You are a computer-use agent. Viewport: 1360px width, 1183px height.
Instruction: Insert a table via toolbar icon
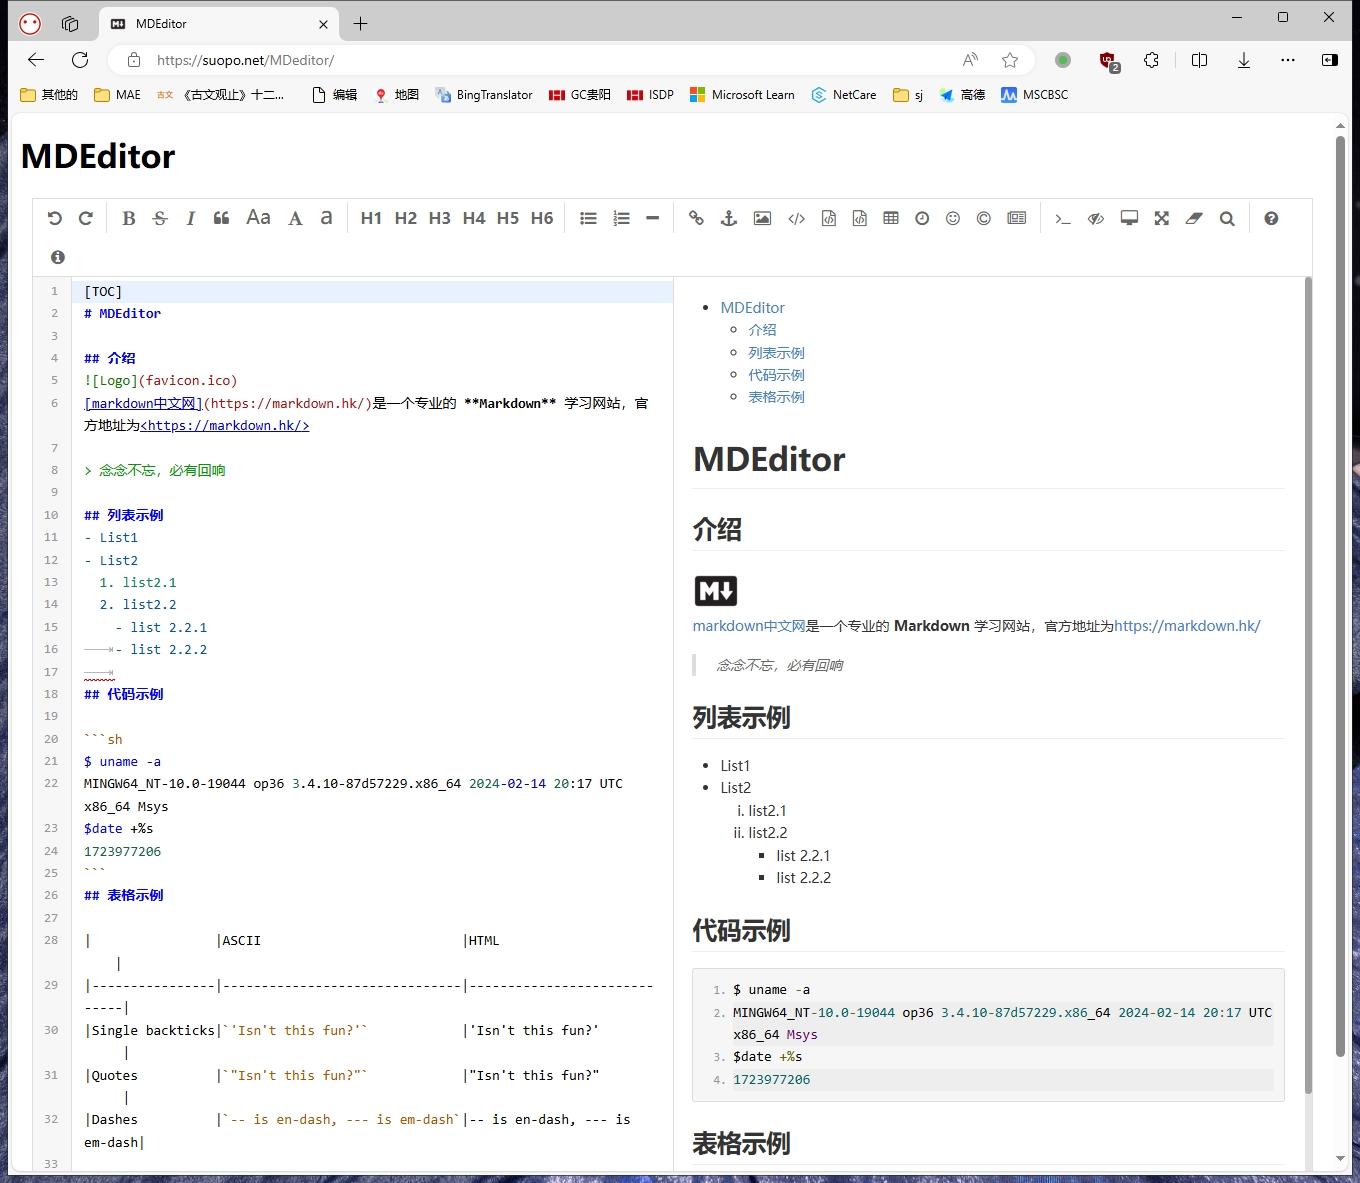click(x=891, y=218)
